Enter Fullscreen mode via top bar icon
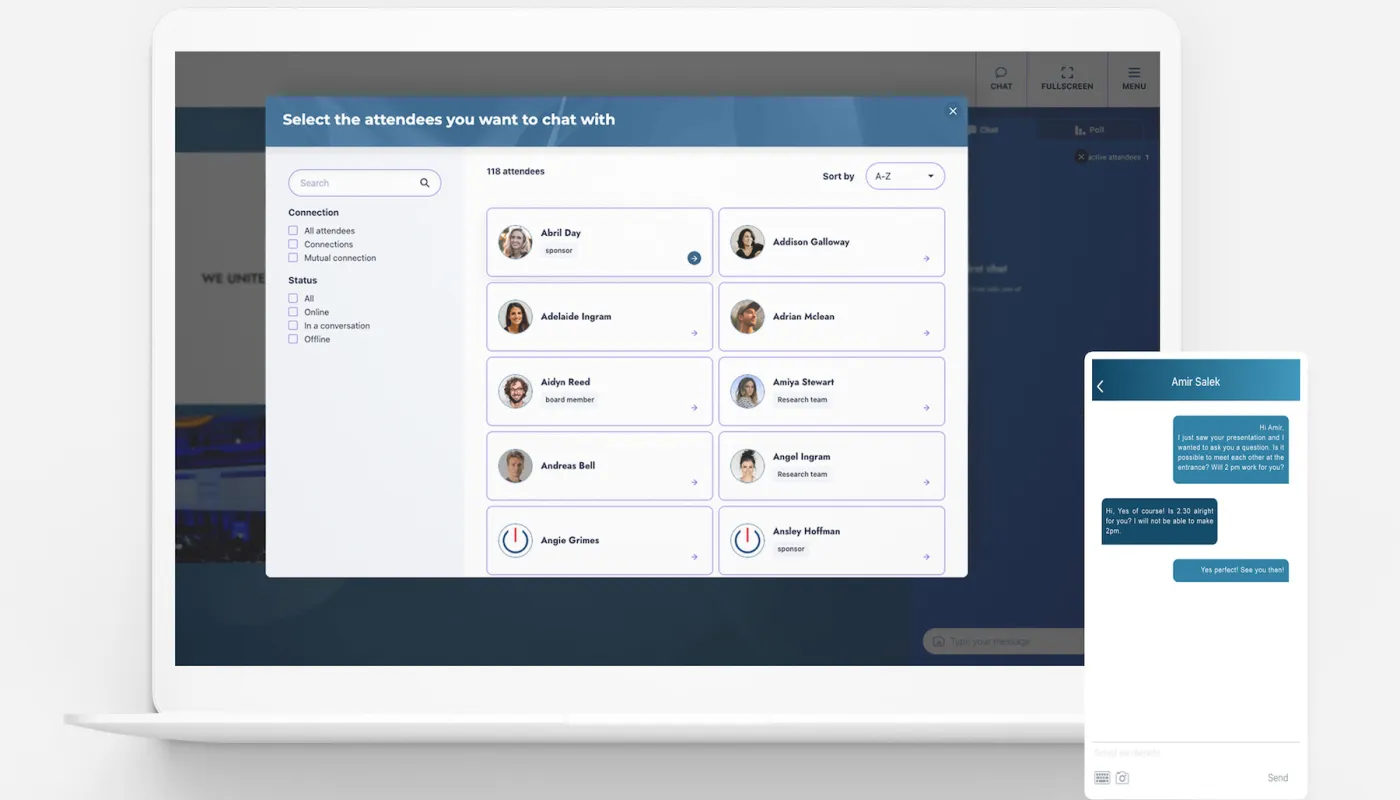Image resolution: width=1400 pixels, height=800 pixels. [x=1067, y=77]
